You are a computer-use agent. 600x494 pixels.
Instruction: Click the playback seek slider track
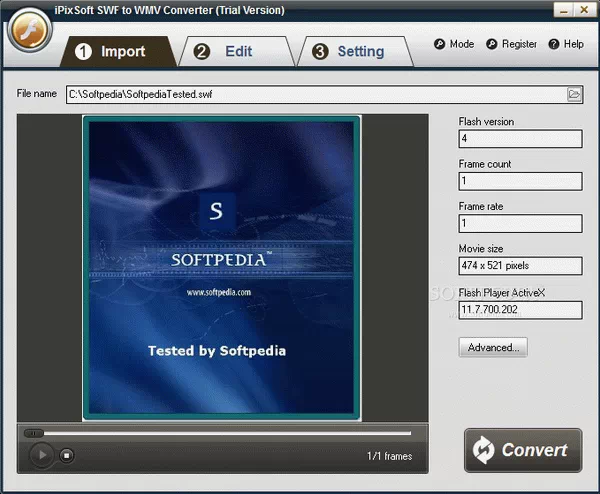click(x=220, y=433)
